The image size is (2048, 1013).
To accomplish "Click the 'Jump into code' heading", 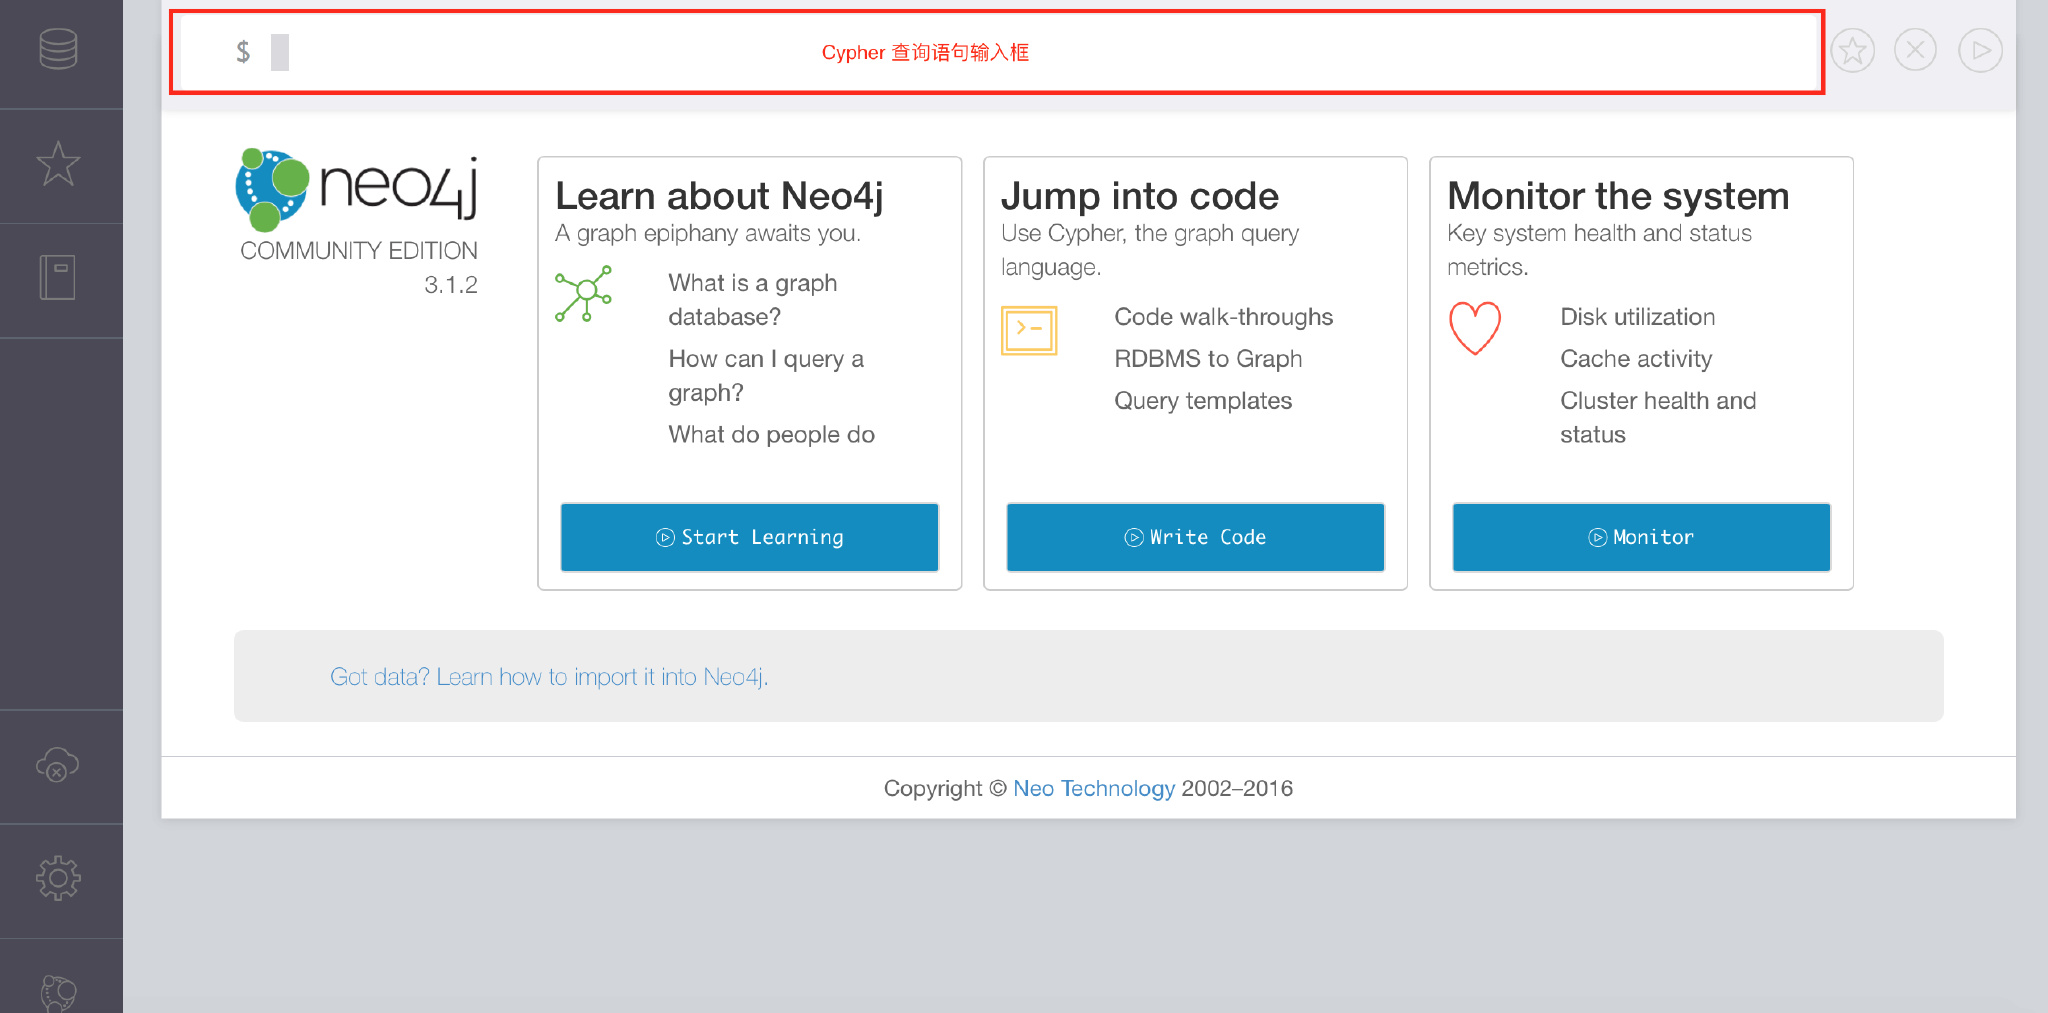I will pos(1140,196).
